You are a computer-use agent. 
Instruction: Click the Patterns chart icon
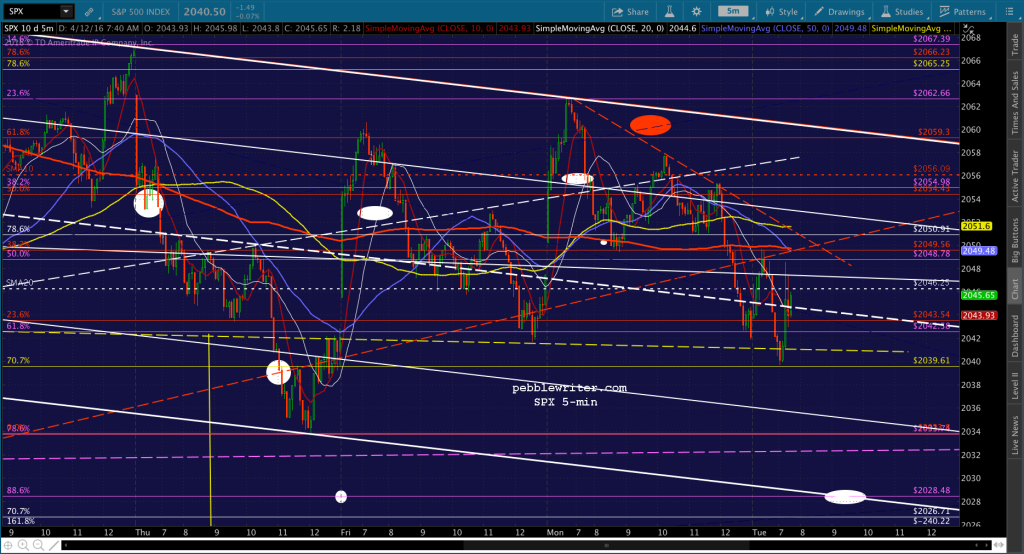pos(944,12)
